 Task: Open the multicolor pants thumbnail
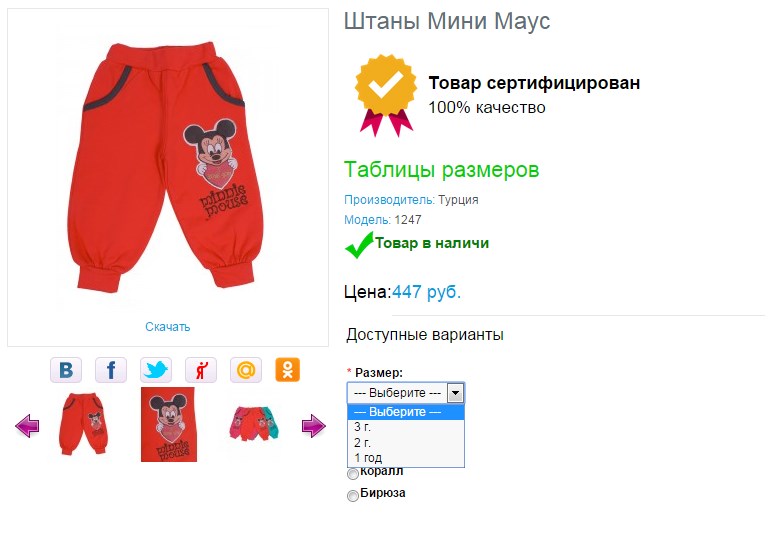pyautogui.click(x=254, y=423)
